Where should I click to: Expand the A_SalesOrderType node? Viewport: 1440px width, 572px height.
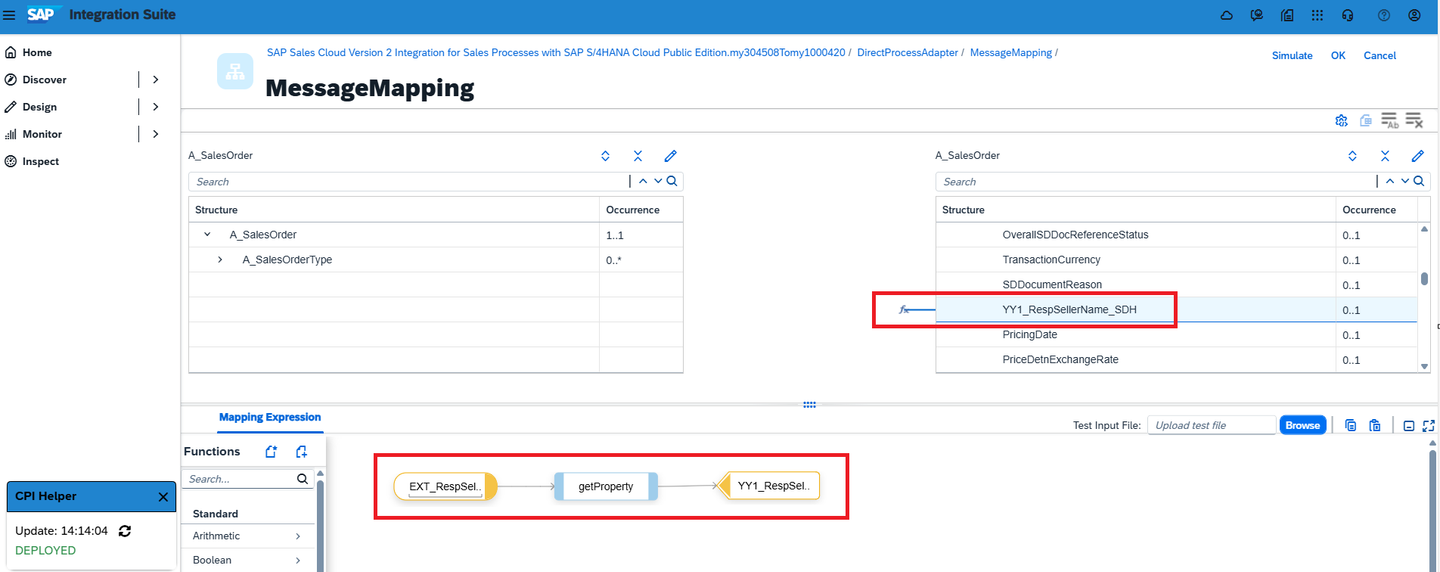220,260
